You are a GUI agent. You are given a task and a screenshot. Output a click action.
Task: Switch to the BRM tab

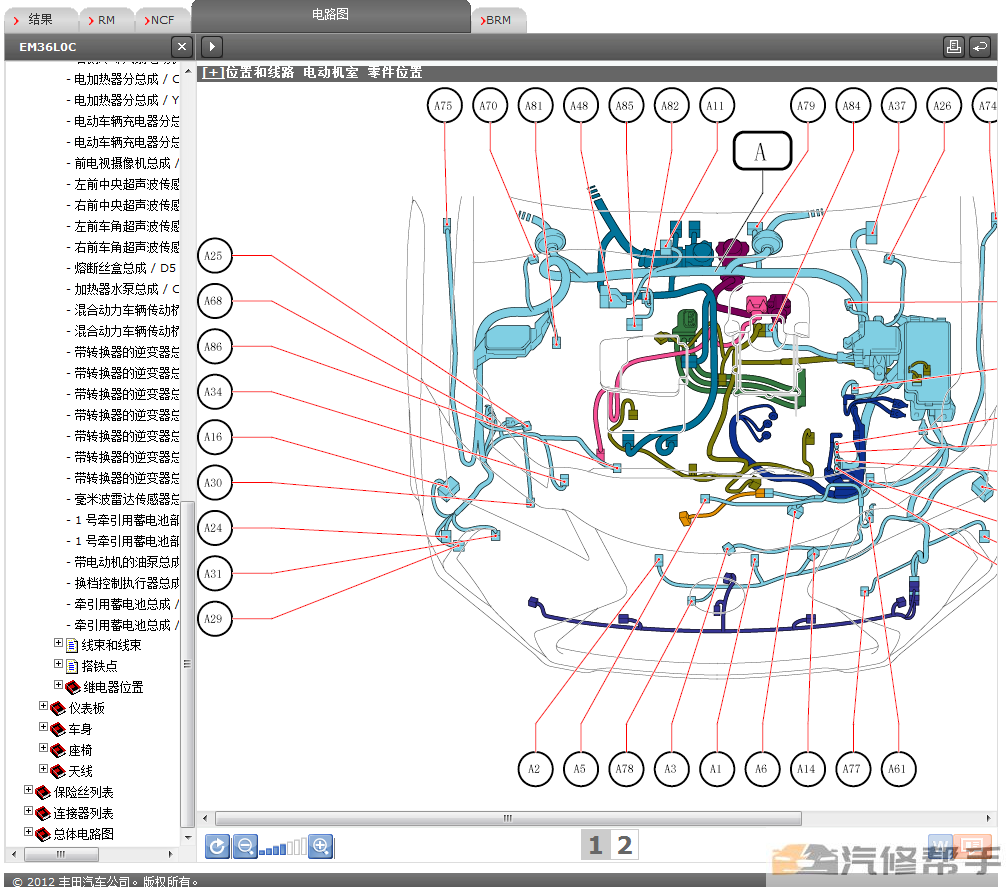pyautogui.click(x=499, y=20)
